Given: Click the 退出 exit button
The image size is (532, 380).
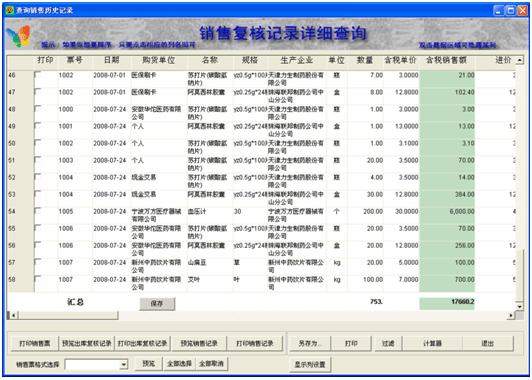Looking at the screenshot, I should click(488, 343).
